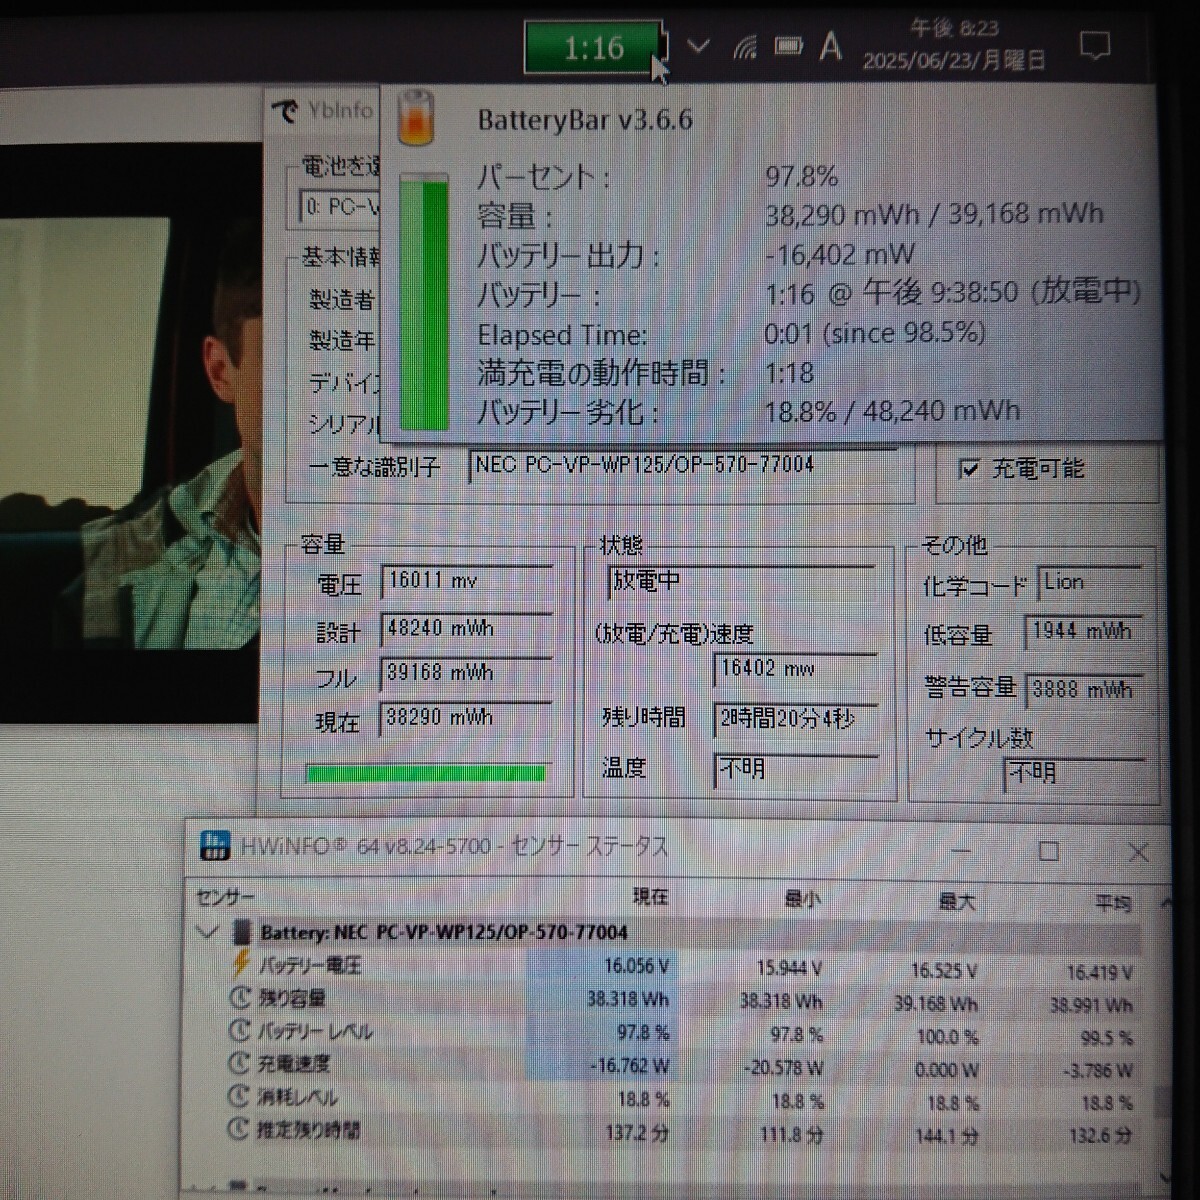Image resolution: width=1200 pixels, height=1200 pixels.
Task: Click the full capacity field 39168 mWh
Action: pyautogui.click(x=466, y=673)
